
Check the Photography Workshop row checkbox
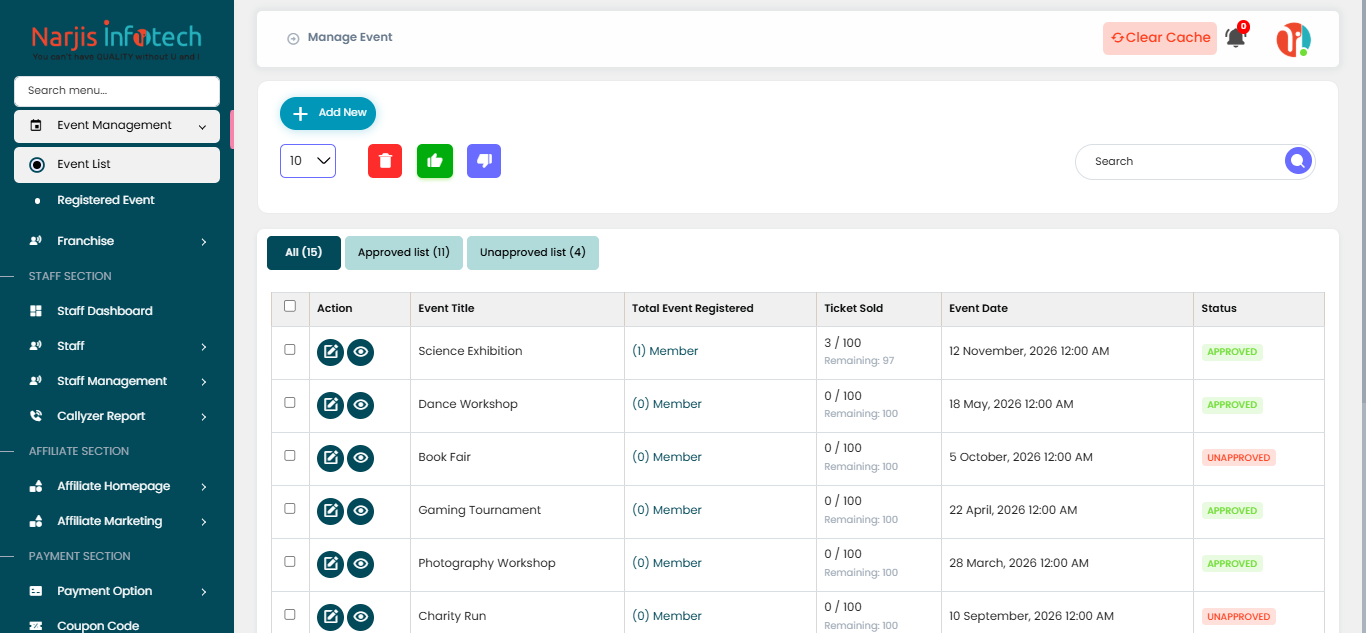click(290, 562)
